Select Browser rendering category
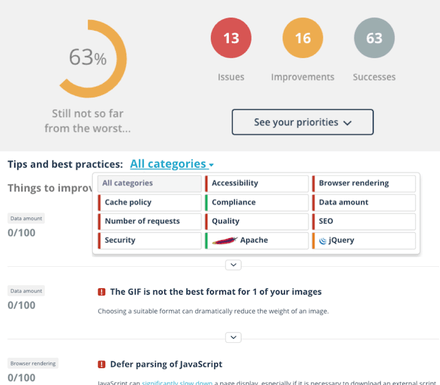 click(x=364, y=183)
